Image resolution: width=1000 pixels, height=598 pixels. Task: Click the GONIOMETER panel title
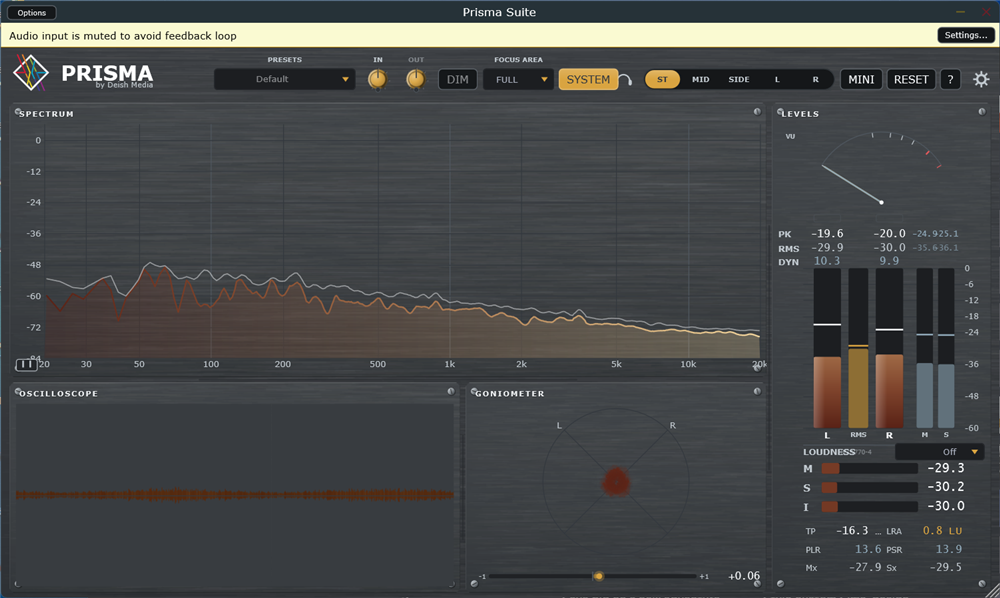[510, 393]
